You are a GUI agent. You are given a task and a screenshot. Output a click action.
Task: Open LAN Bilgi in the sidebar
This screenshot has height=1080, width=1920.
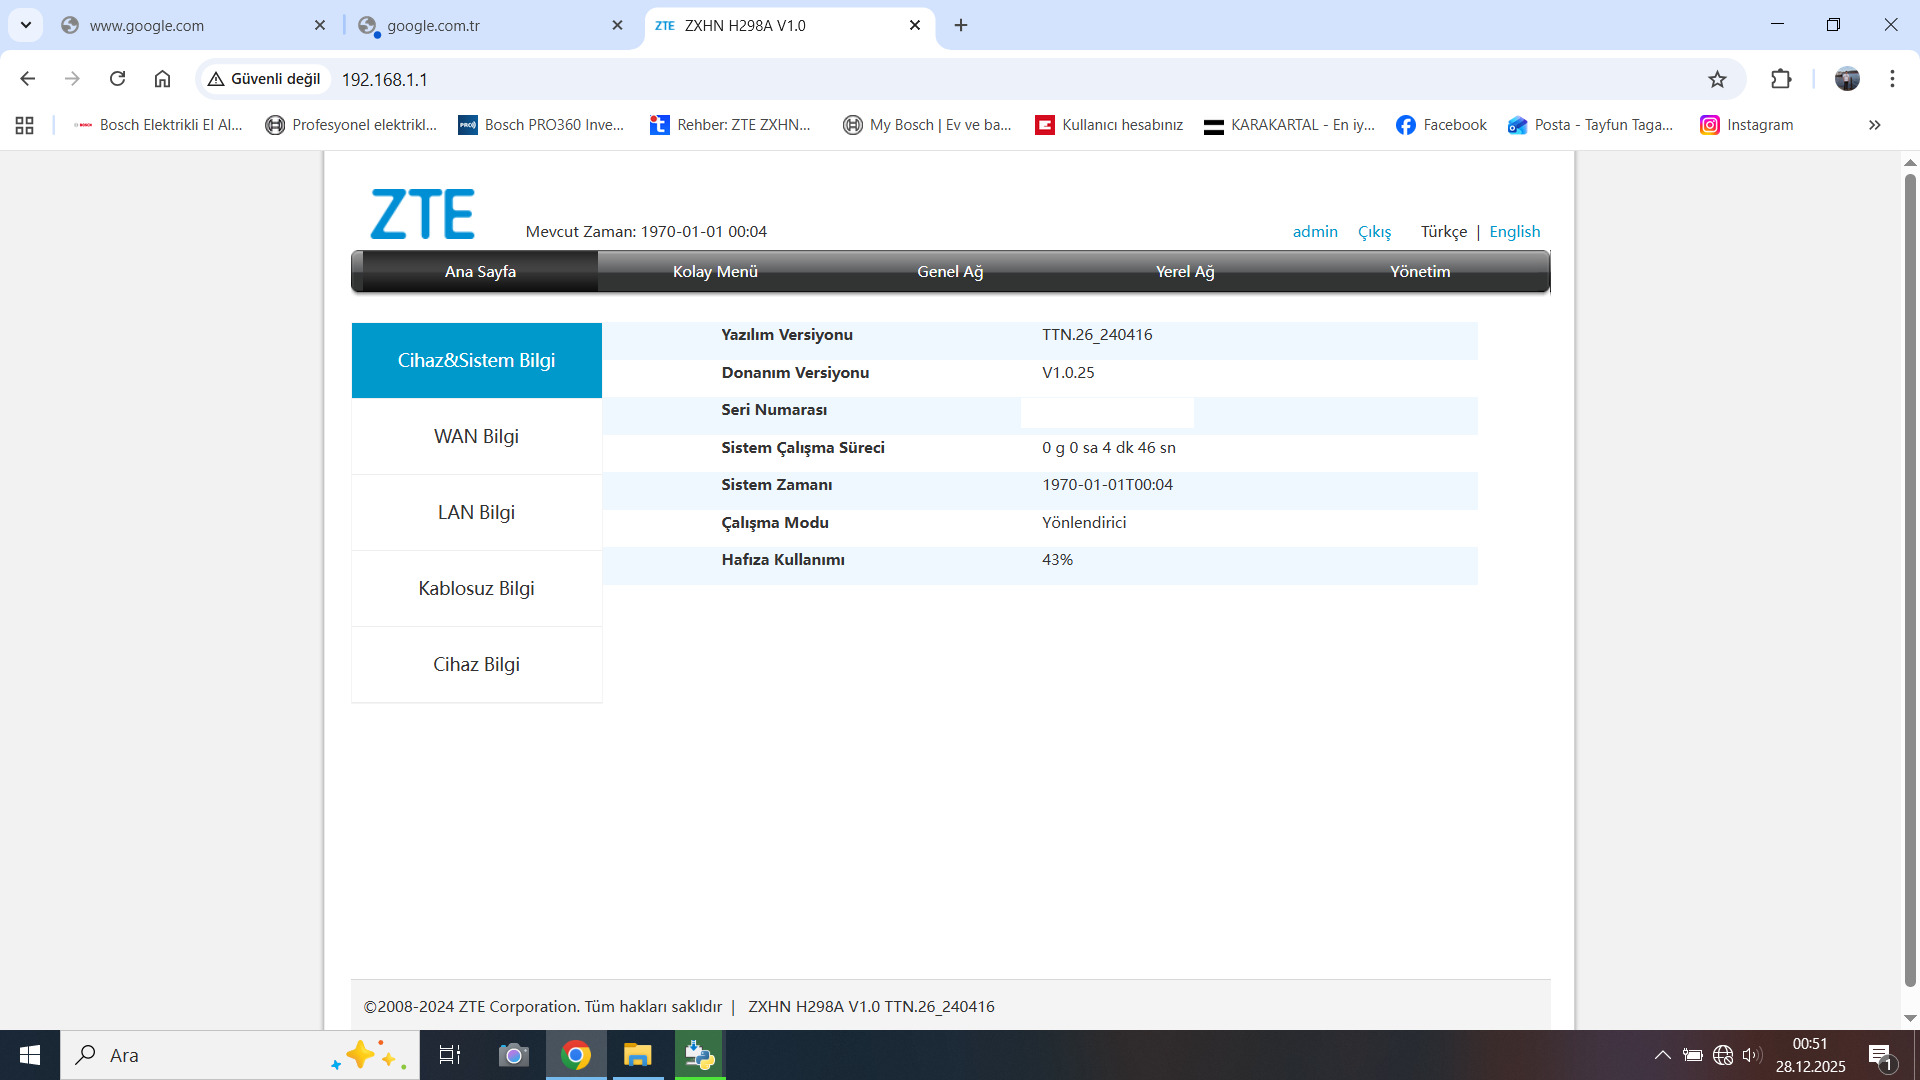[x=477, y=512]
